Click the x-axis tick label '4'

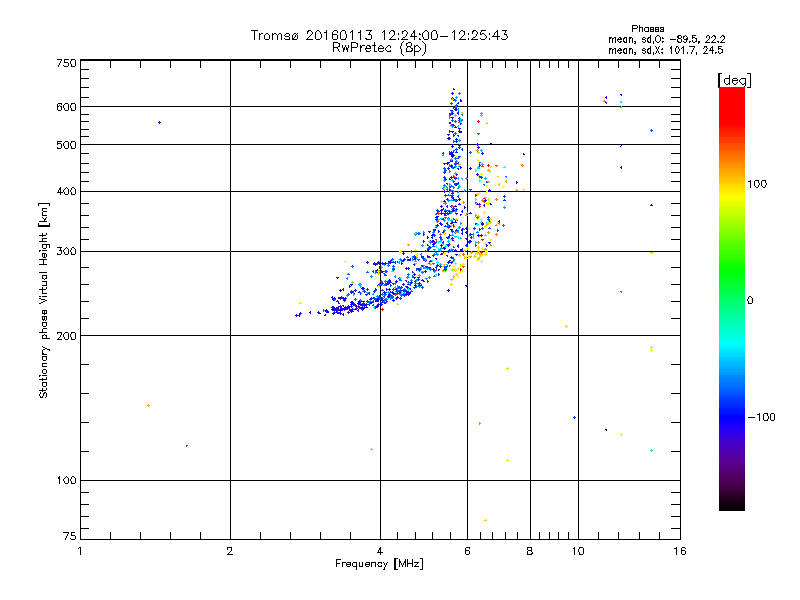[380, 551]
